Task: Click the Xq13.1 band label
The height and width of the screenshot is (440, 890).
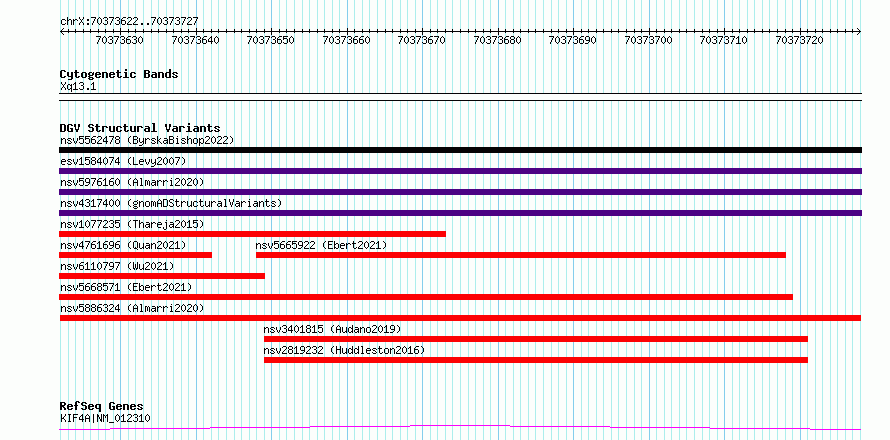Action: (x=76, y=87)
